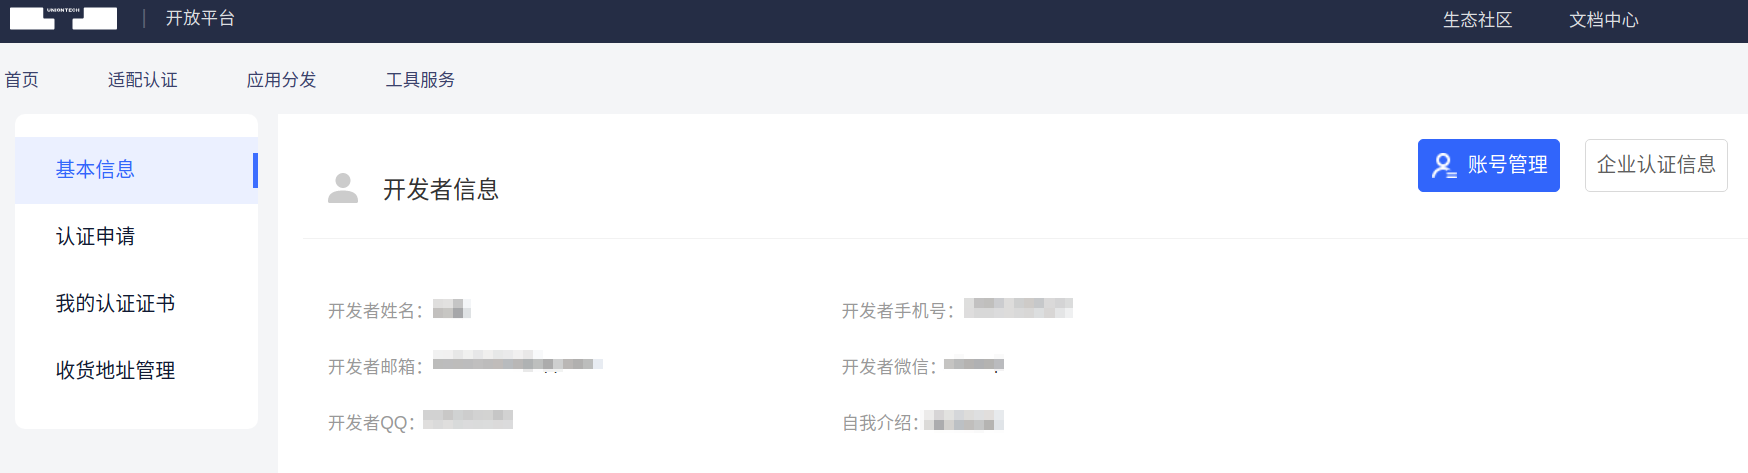Click the developer avatar icon
Screen dimensions: 1748x473
click(343, 188)
